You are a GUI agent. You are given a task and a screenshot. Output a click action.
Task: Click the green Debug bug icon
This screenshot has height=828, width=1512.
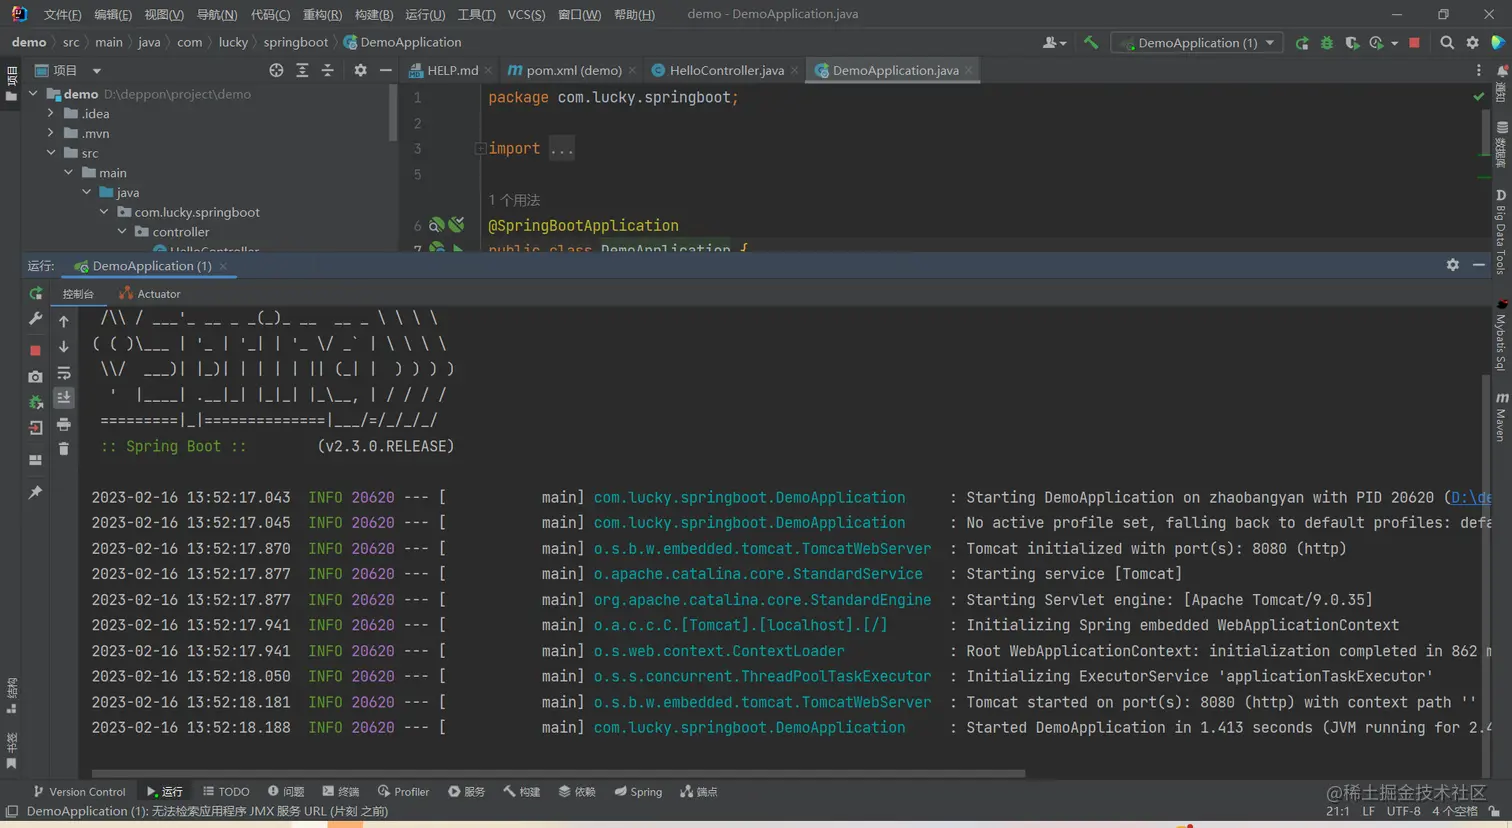[x=1327, y=43]
